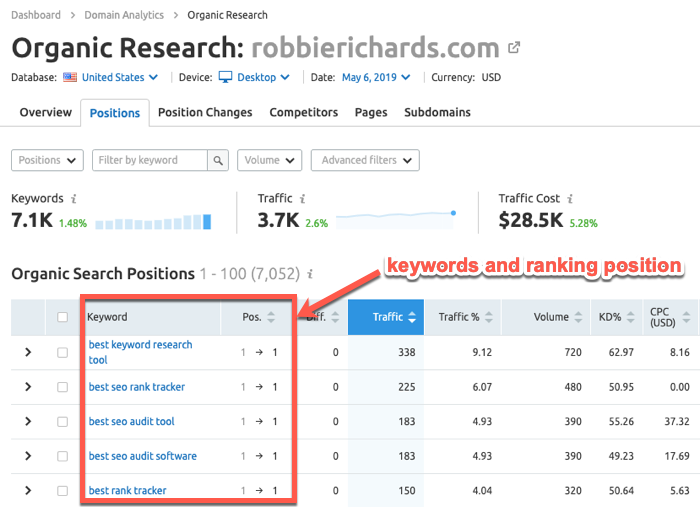Viewport: 700px width, 507px height.
Task: Check the box for best keyword research tool
Action: tap(62, 353)
